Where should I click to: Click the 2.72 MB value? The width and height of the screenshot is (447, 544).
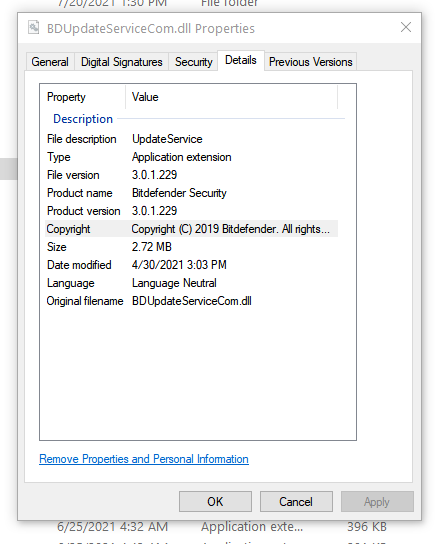pos(152,247)
